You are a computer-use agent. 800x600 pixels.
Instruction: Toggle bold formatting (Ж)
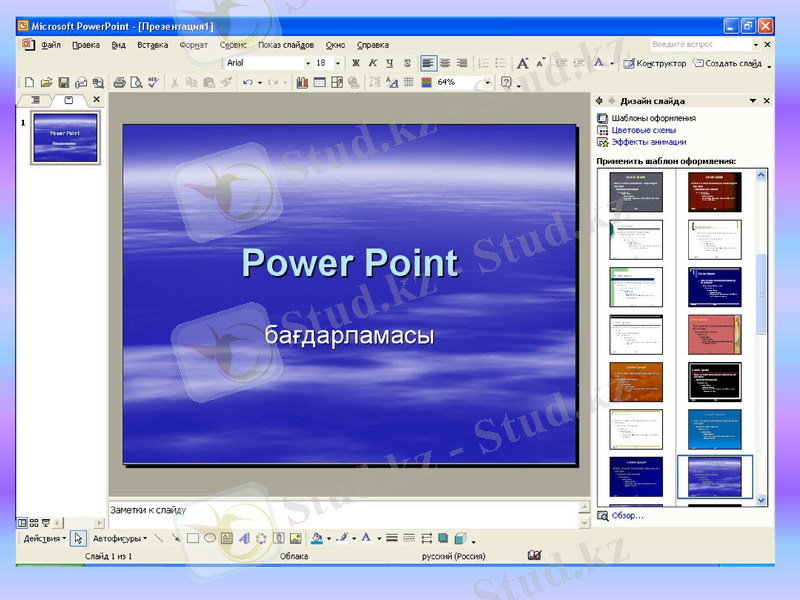pos(357,62)
